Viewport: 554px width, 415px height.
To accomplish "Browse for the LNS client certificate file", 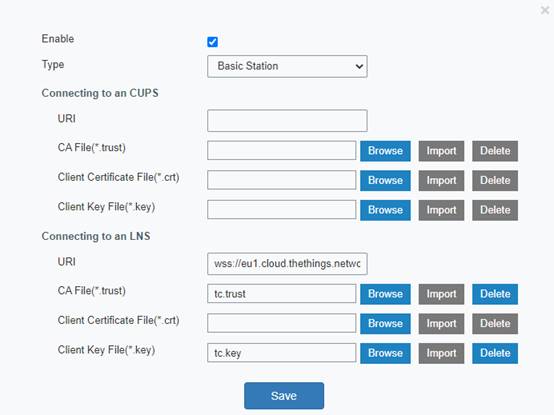I will pyautogui.click(x=385, y=324).
